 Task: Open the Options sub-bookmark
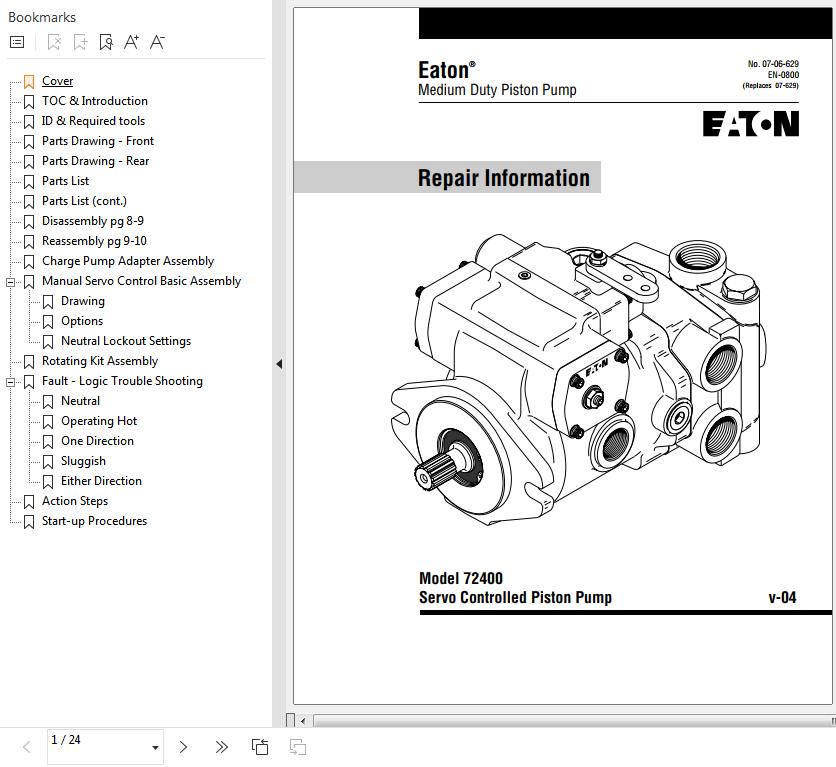82,321
